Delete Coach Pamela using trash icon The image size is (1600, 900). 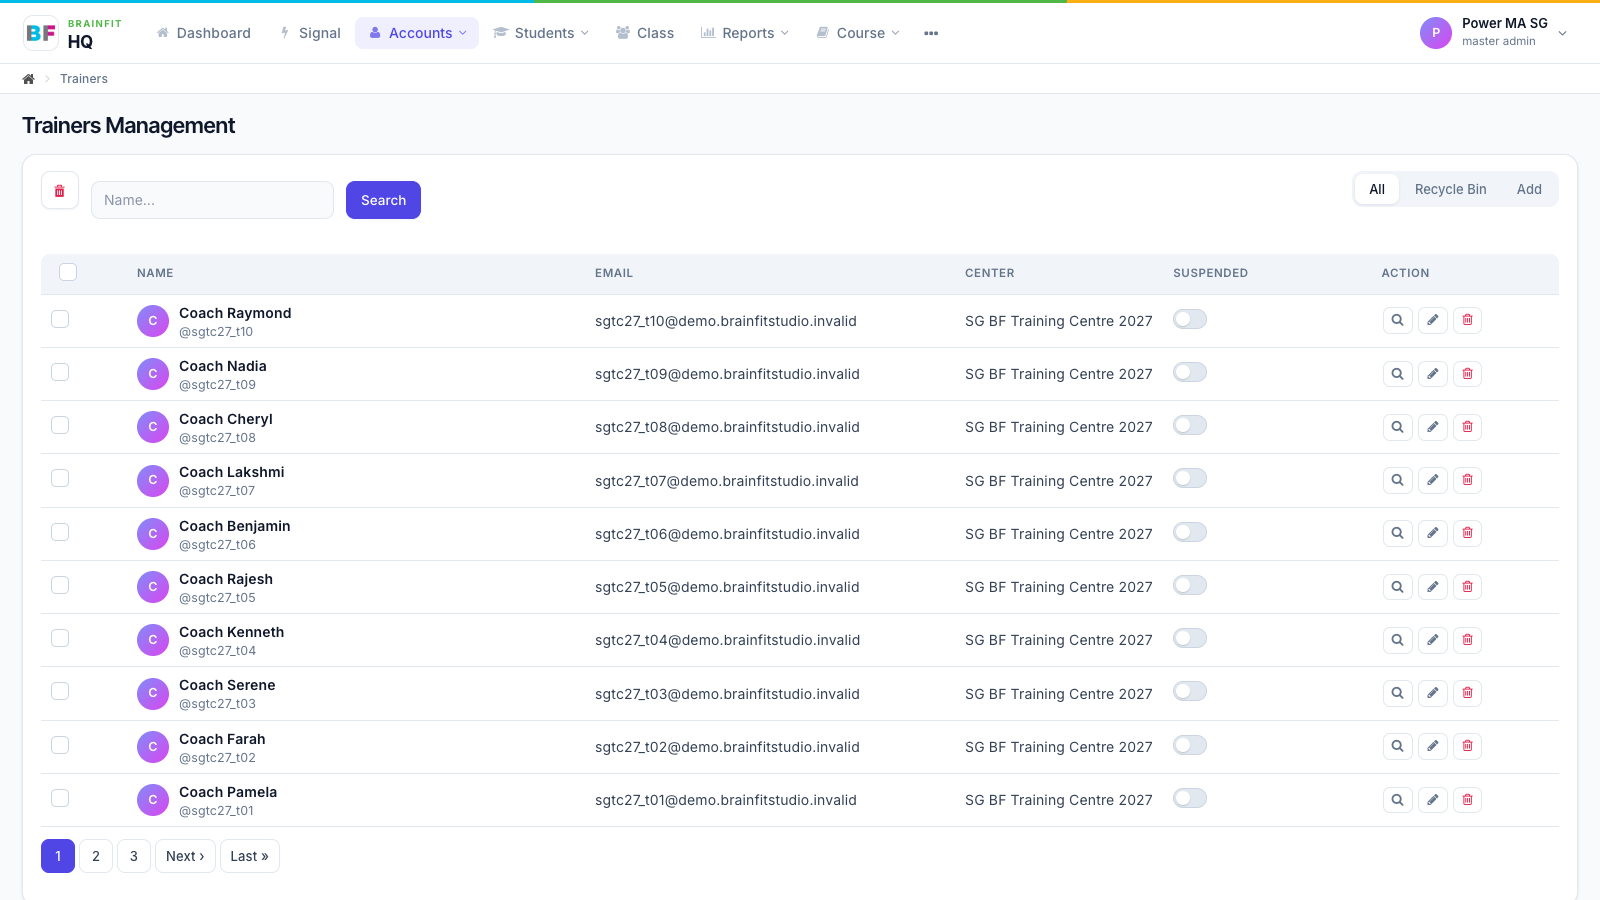1467,800
